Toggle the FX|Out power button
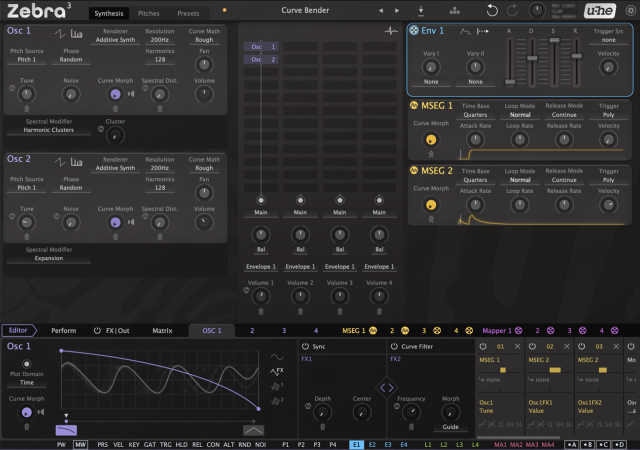The image size is (640, 450). point(97,330)
